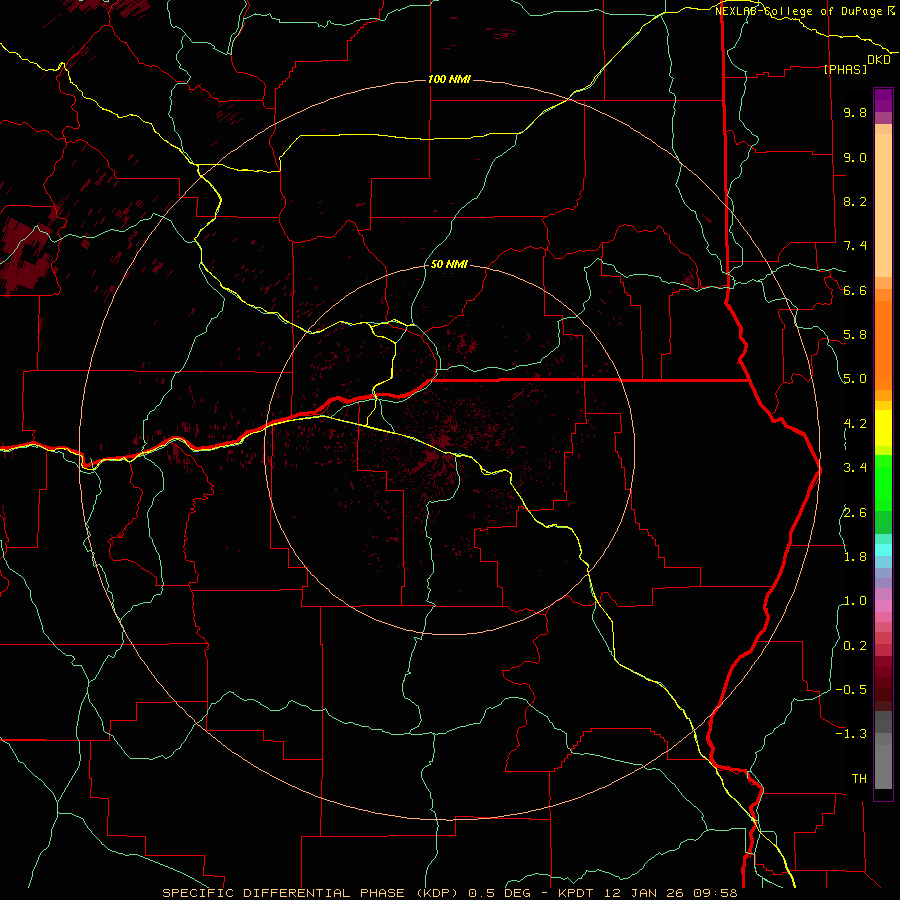Viewport: 900px width, 900px height.
Task: Click the purple swatch atop the color bar
Action: click(883, 100)
